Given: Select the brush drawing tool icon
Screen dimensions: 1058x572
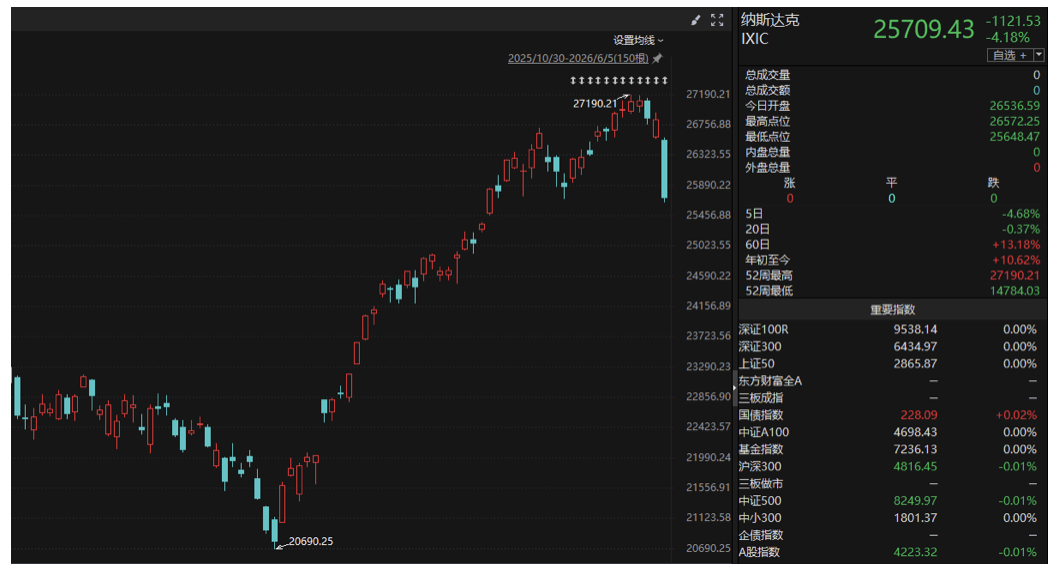Looking at the screenshot, I should pyautogui.click(x=696, y=20).
